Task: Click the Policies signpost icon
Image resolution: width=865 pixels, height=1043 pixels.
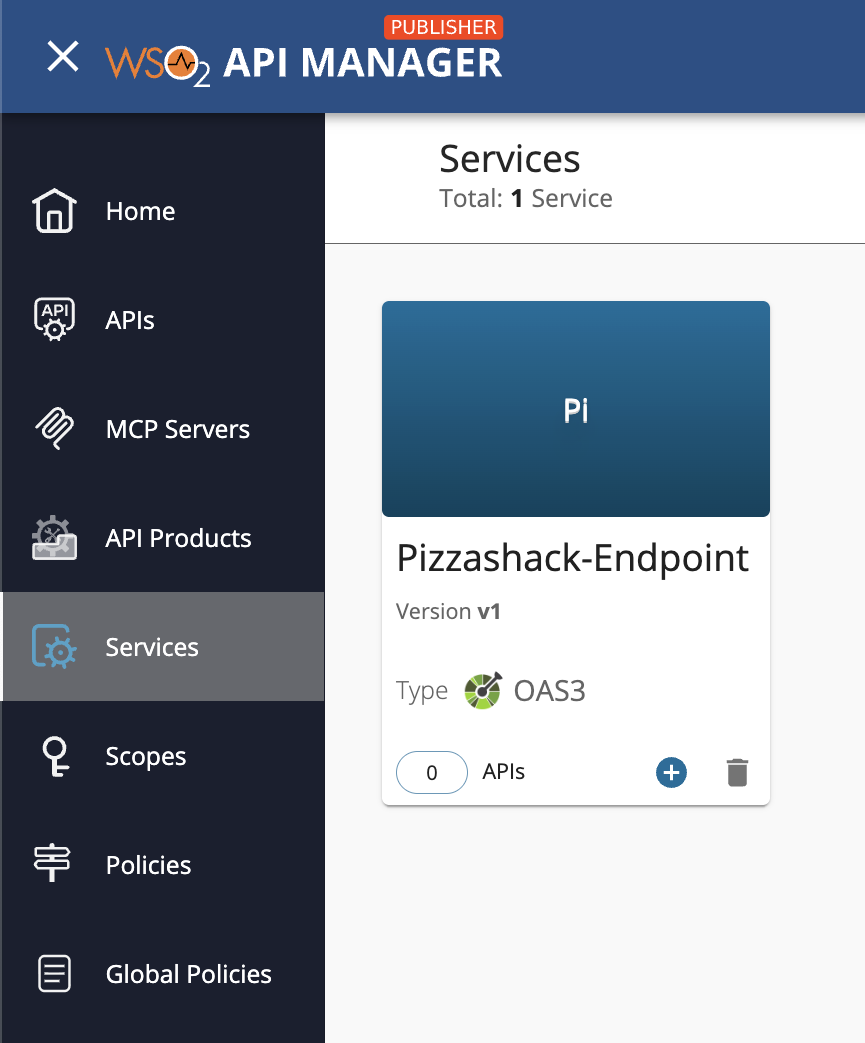Action: tap(54, 865)
